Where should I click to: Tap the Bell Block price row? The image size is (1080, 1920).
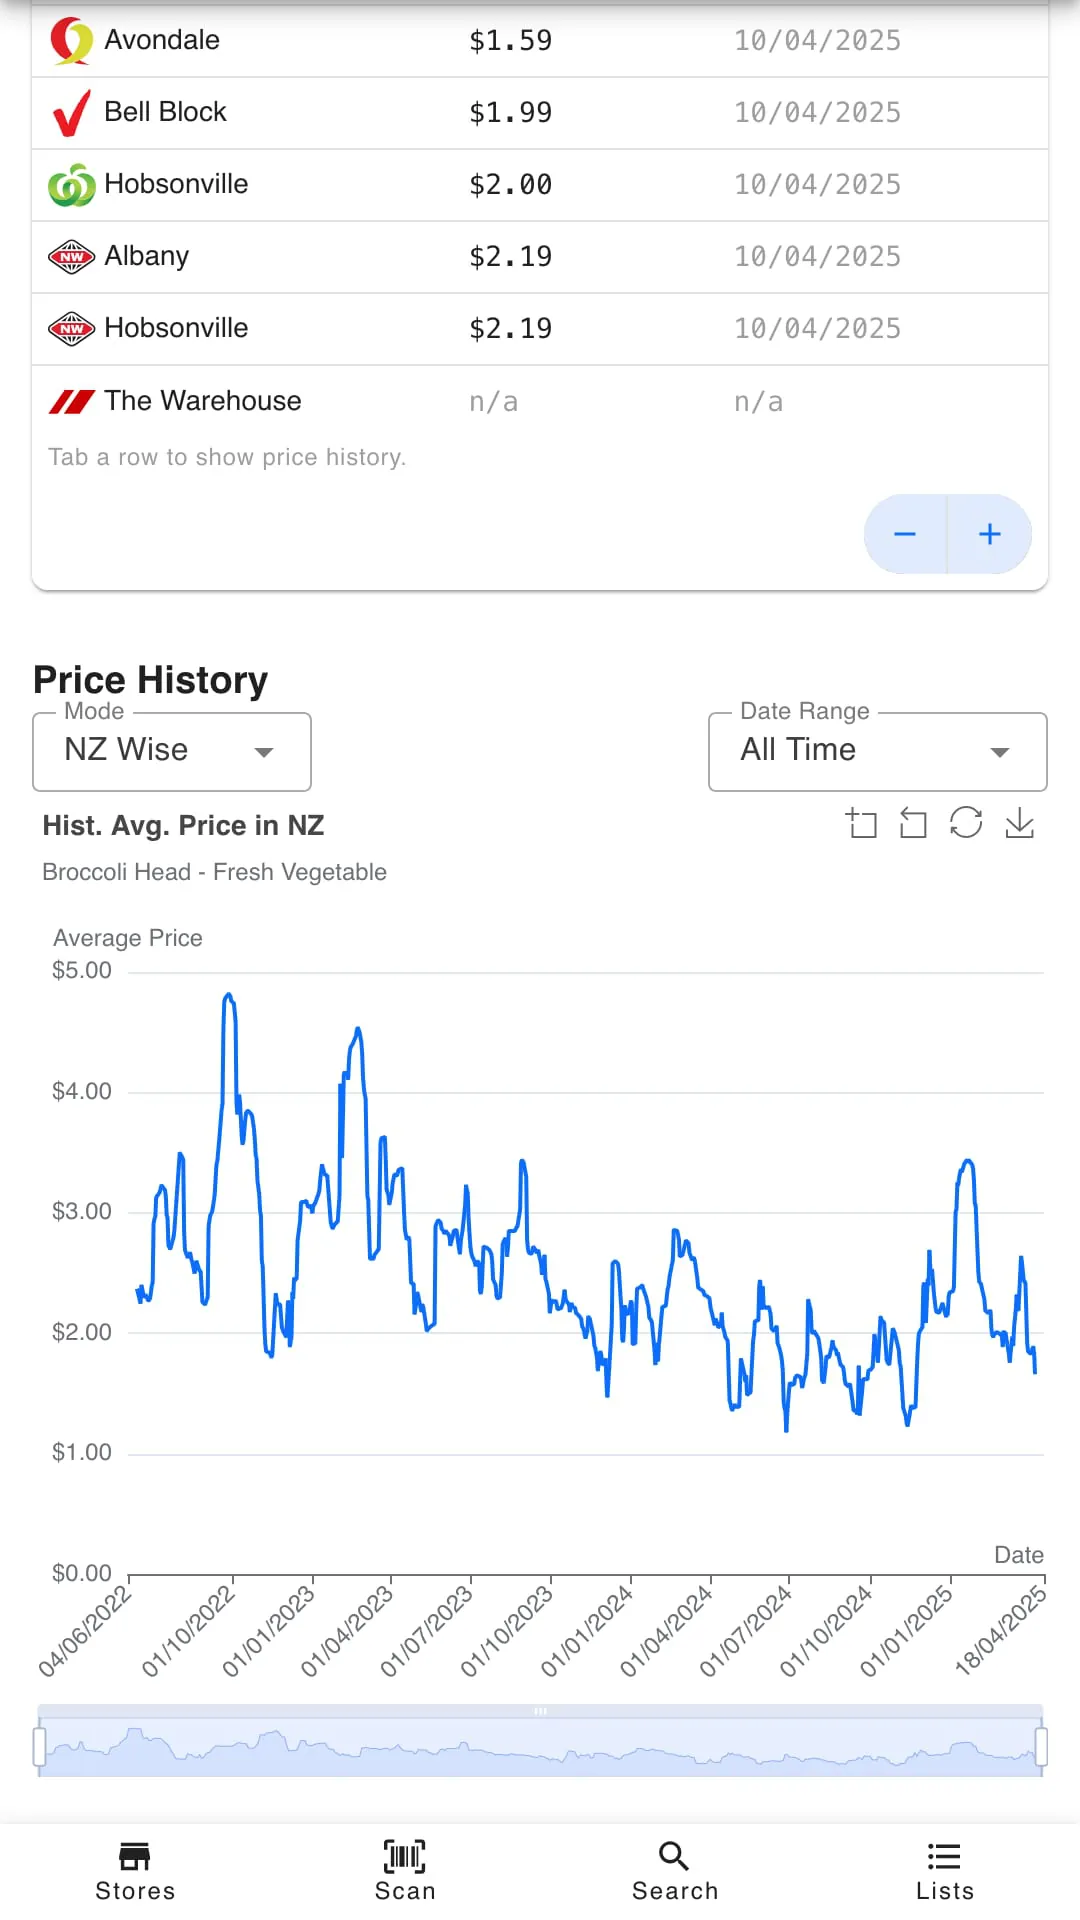click(540, 112)
